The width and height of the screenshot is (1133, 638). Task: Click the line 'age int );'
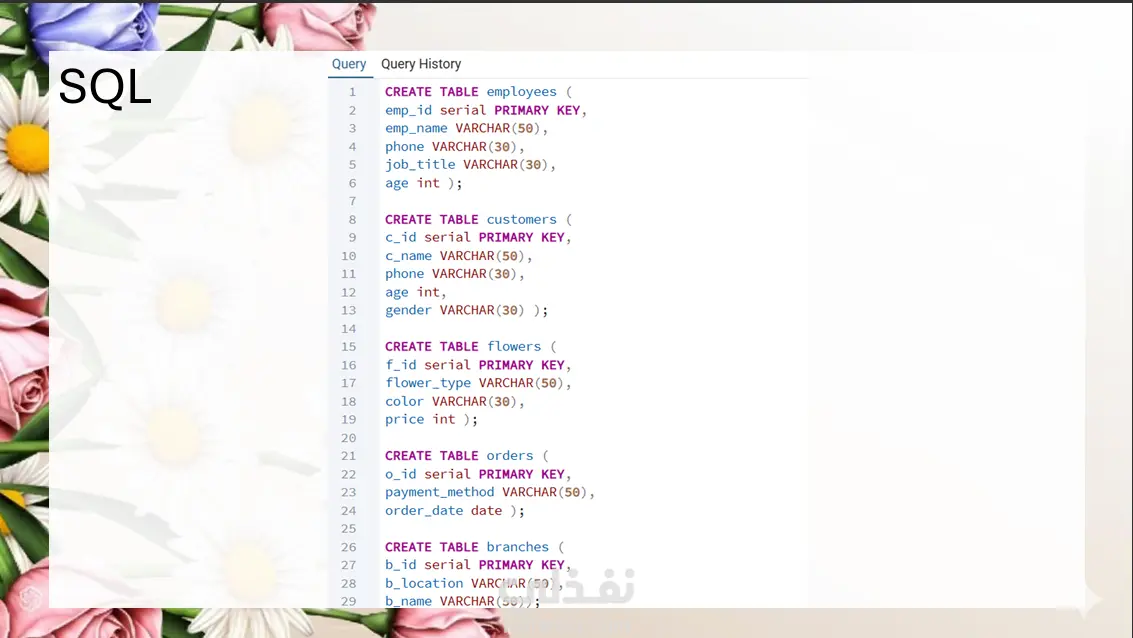click(x=423, y=183)
